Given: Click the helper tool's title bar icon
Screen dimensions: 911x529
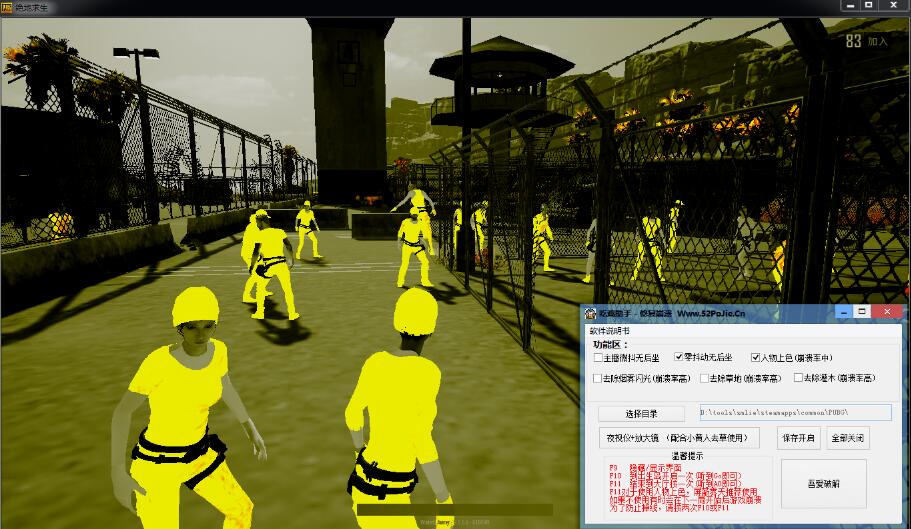Looking at the screenshot, I should [x=590, y=313].
